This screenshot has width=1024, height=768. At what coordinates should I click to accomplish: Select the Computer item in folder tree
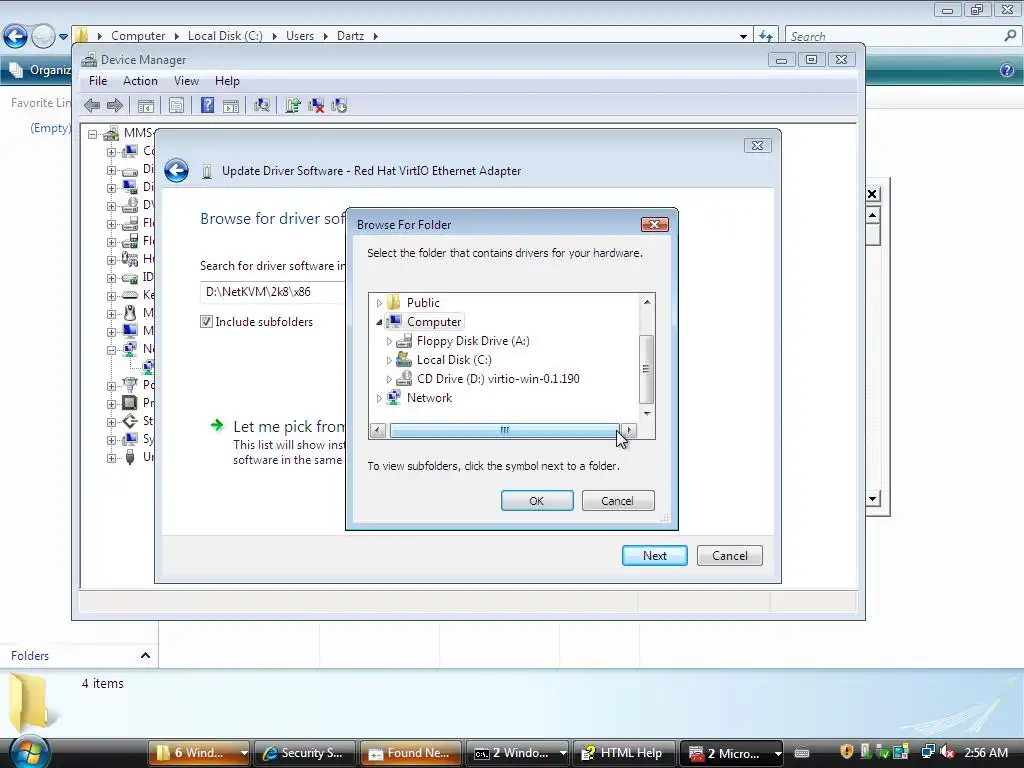[434, 322]
